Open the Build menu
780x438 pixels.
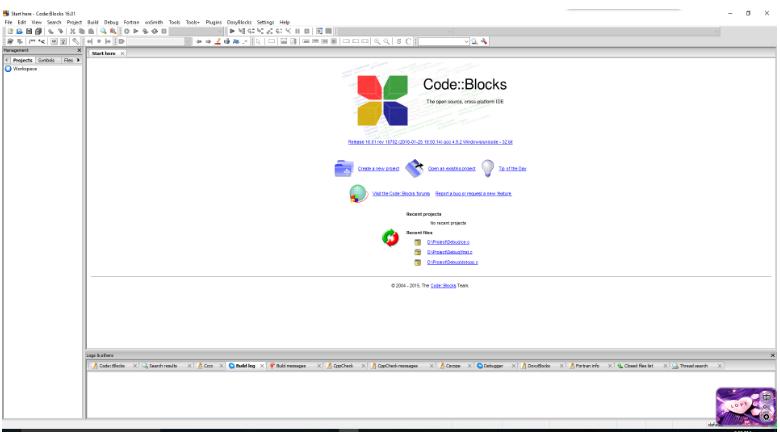[93, 22]
